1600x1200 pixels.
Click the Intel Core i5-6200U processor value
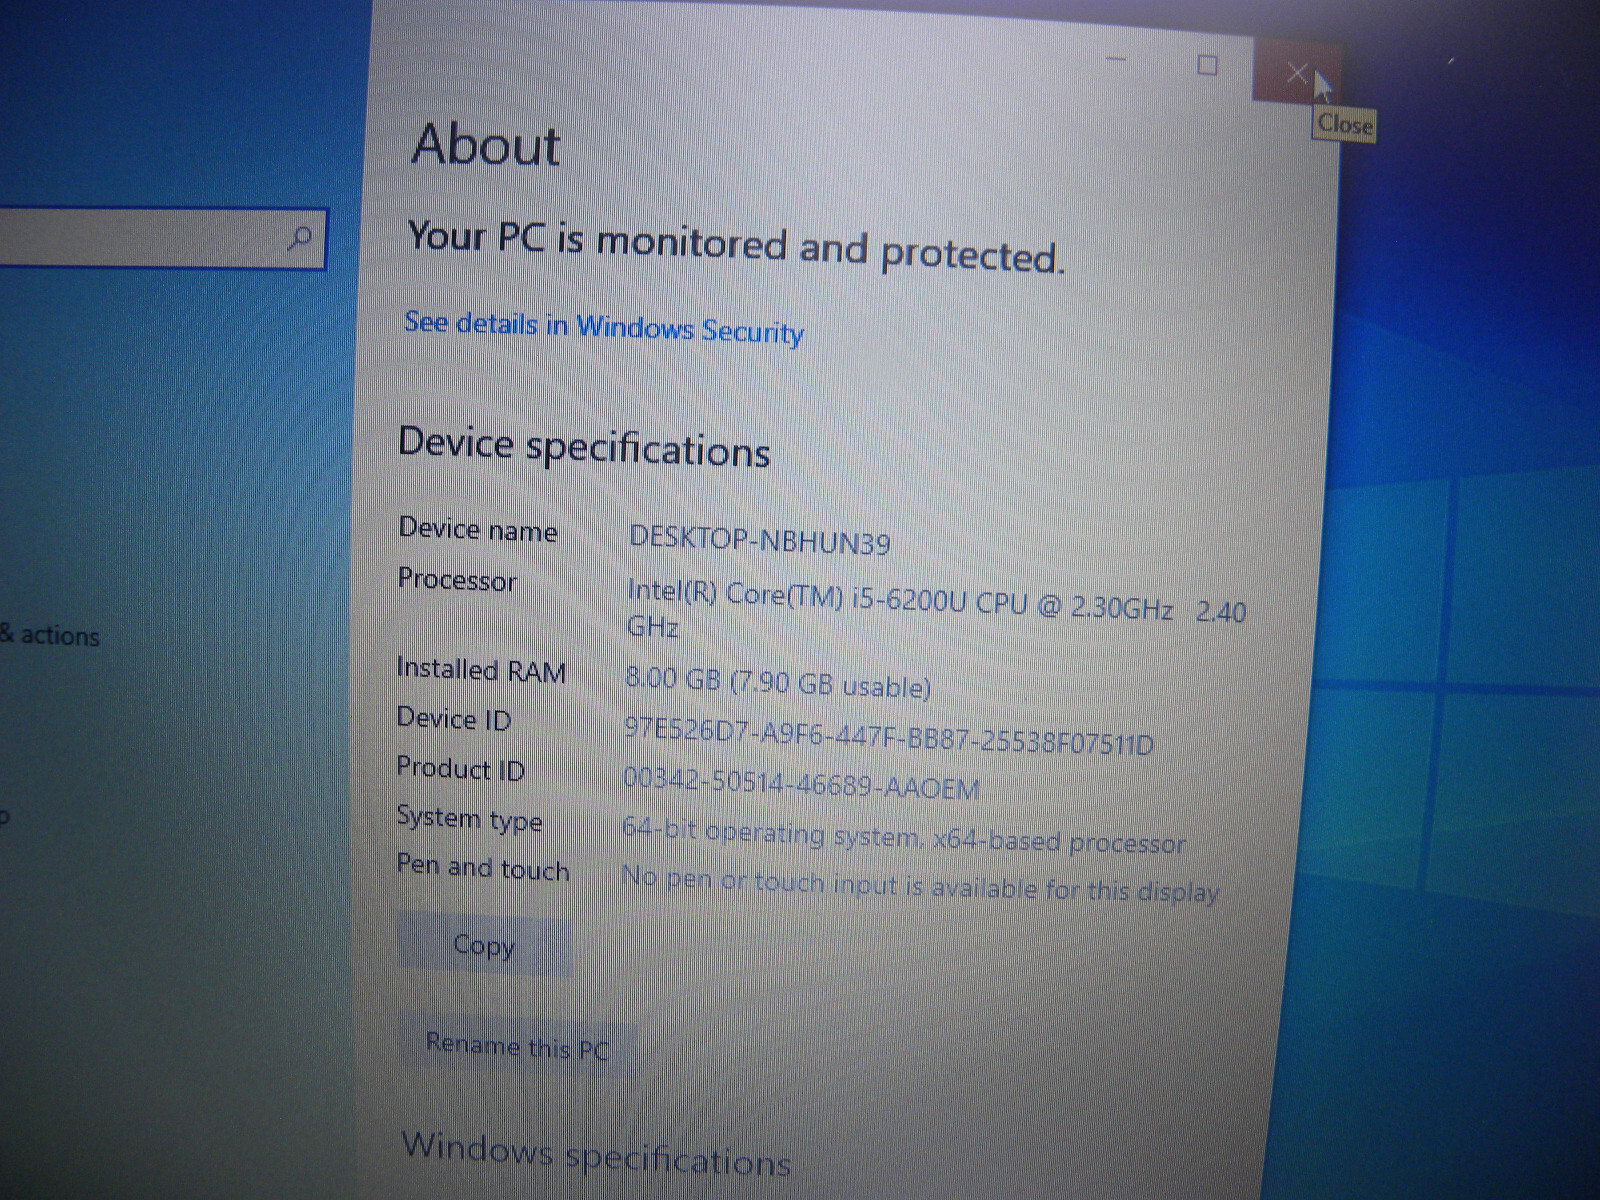coord(937,609)
